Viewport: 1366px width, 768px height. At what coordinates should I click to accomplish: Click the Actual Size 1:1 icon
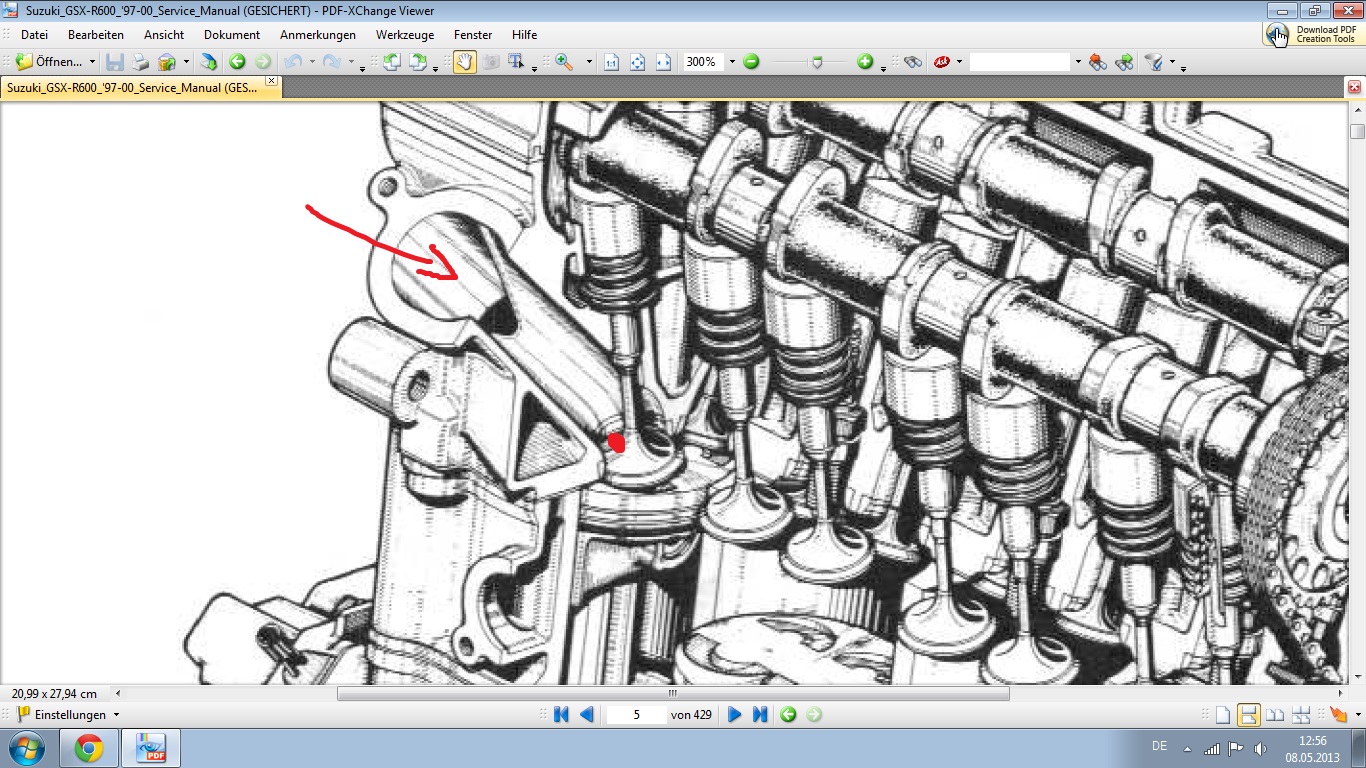coord(611,62)
